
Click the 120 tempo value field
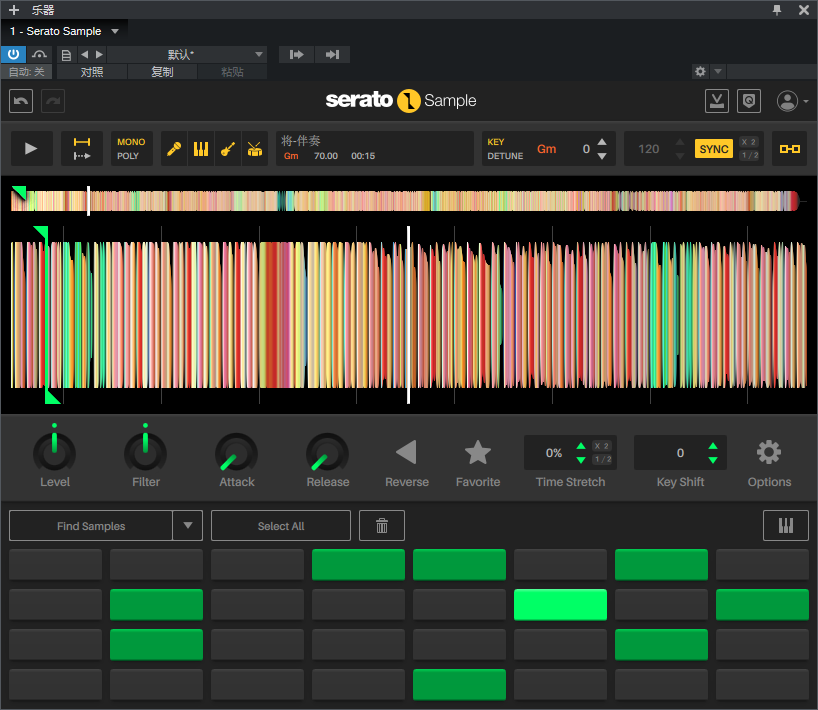click(648, 149)
